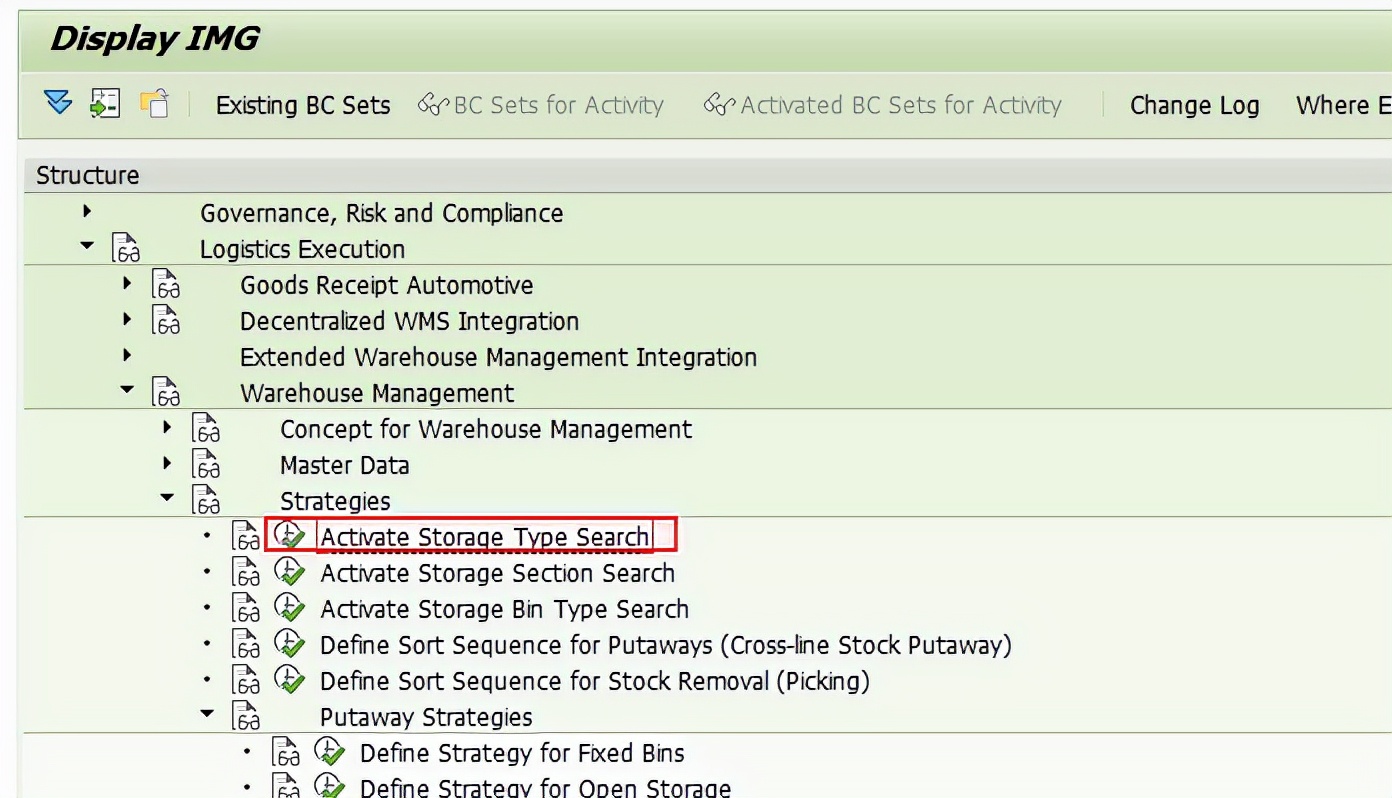The image size is (1392, 798).
Task: Open documentation icon beside Master Data
Action: point(207,465)
